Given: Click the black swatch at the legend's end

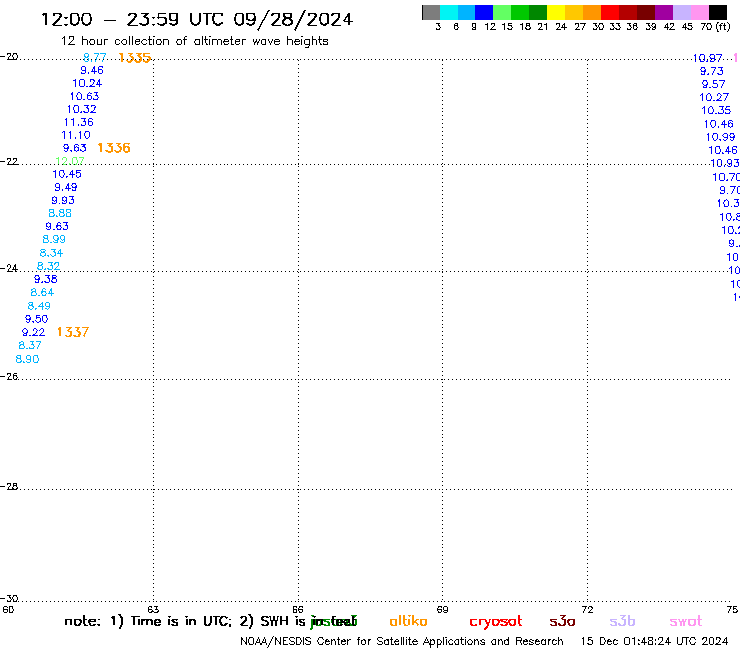Looking at the screenshot, I should point(718,12).
